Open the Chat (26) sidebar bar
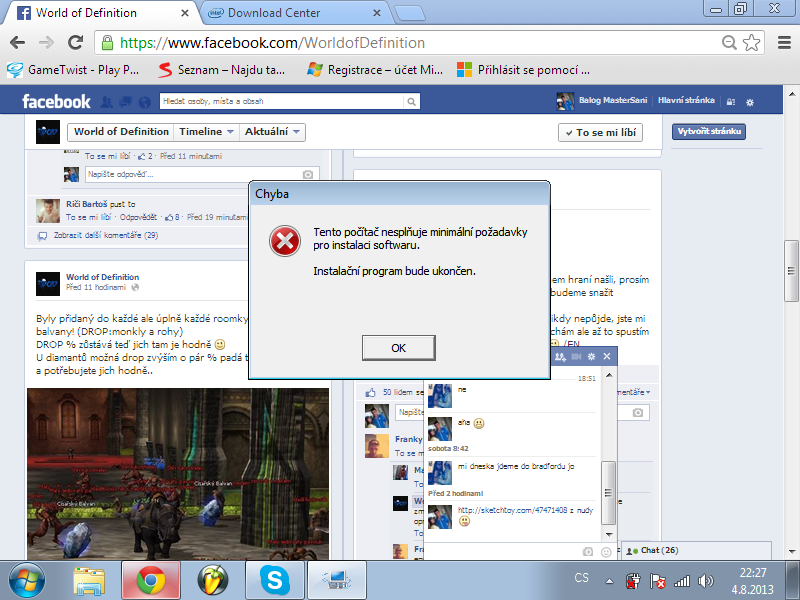The image size is (800, 600). (x=695, y=551)
